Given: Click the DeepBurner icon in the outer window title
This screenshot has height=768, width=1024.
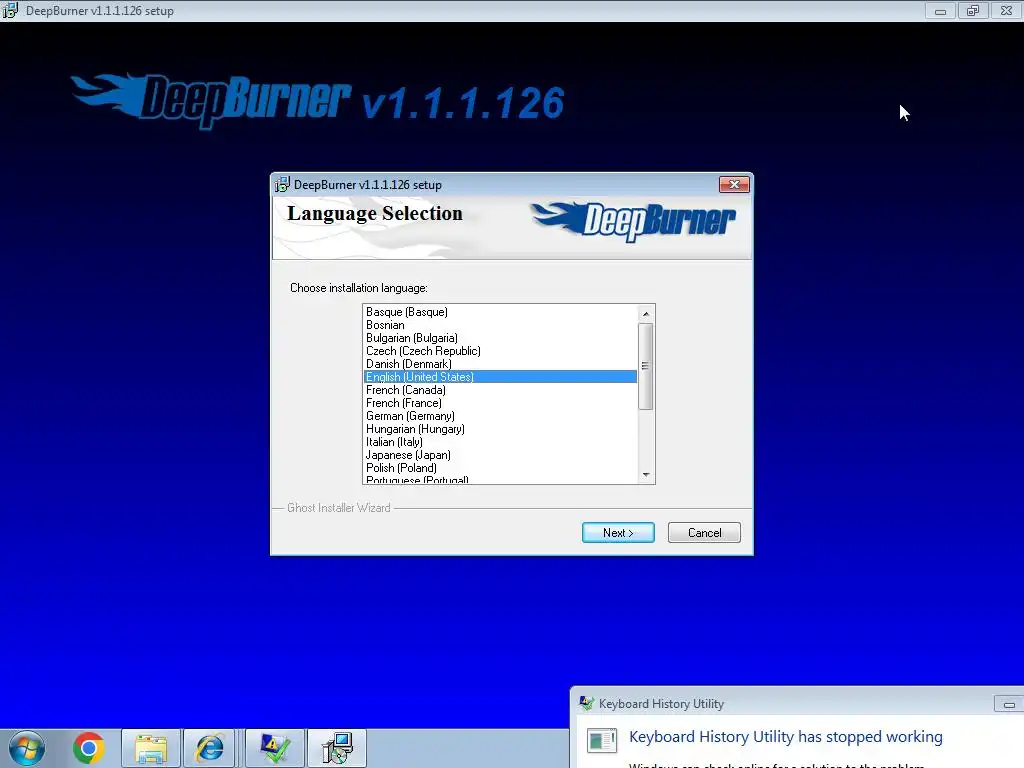Looking at the screenshot, I should [10, 10].
